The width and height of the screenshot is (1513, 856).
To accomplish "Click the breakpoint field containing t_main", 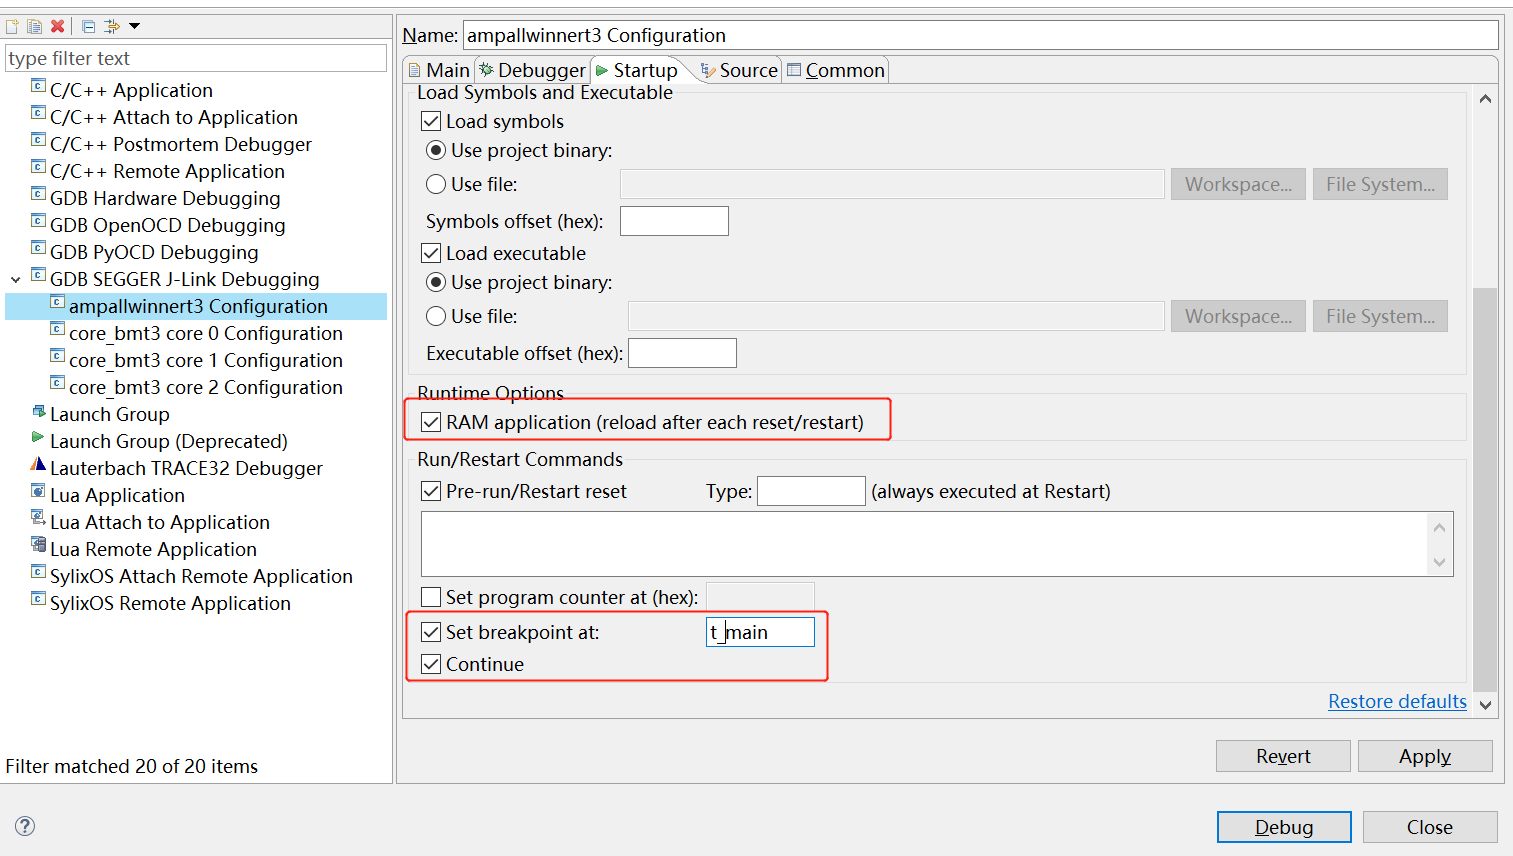I will pyautogui.click(x=760, y=632).
